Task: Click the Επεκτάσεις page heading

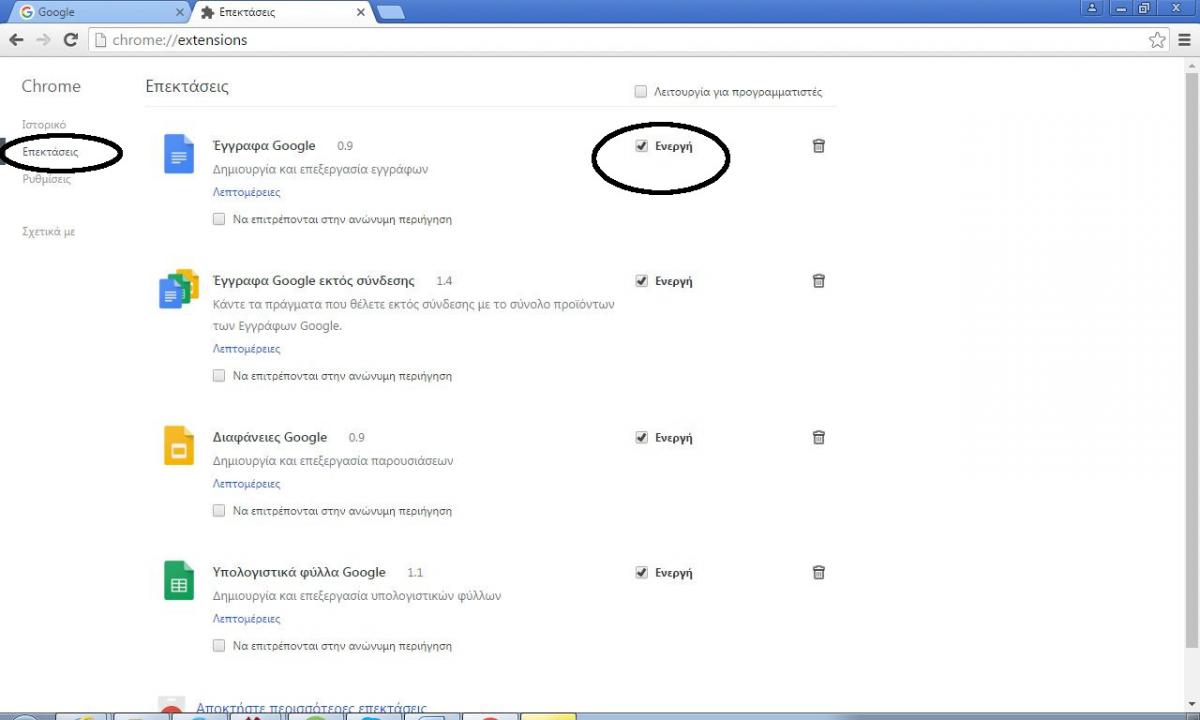Action: (187, 86)
